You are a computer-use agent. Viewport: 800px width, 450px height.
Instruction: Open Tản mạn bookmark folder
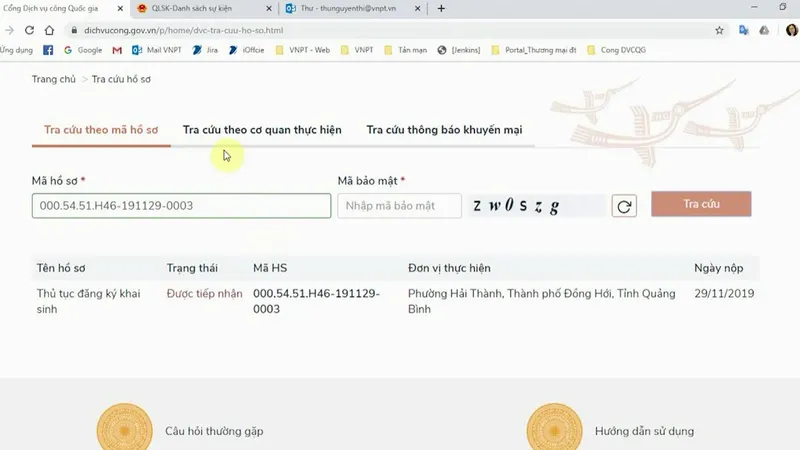coord(406,50)
